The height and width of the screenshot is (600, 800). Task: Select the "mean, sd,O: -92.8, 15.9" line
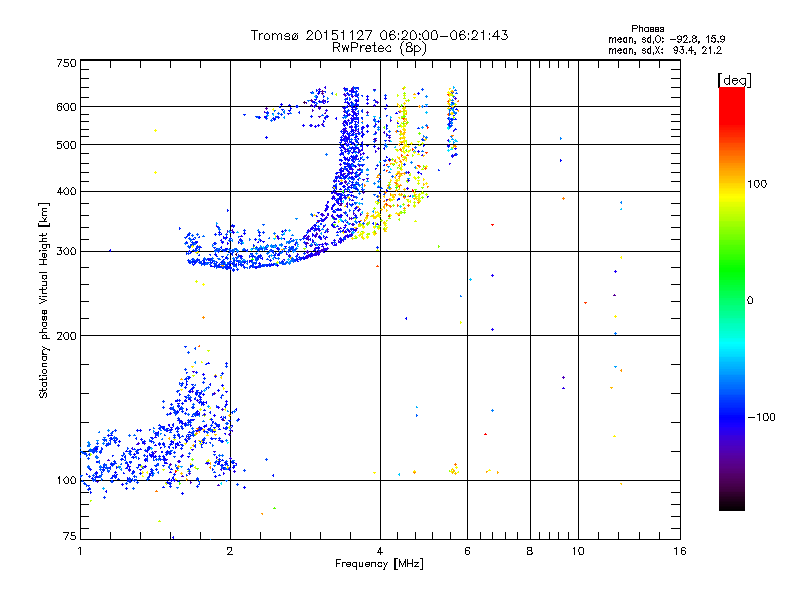(x=666, y=39)
